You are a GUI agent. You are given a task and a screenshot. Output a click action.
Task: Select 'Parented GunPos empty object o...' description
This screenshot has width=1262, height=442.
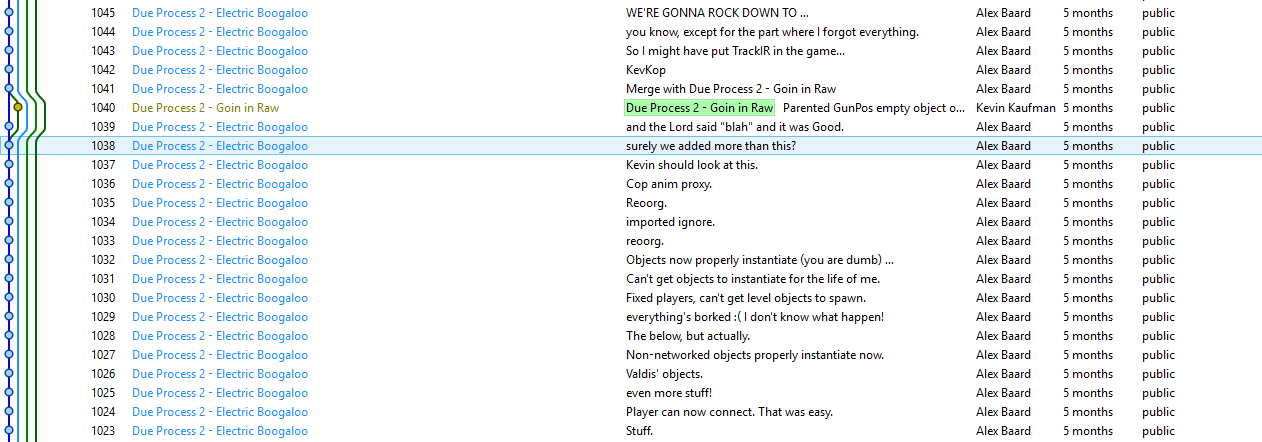click(874, 108)
